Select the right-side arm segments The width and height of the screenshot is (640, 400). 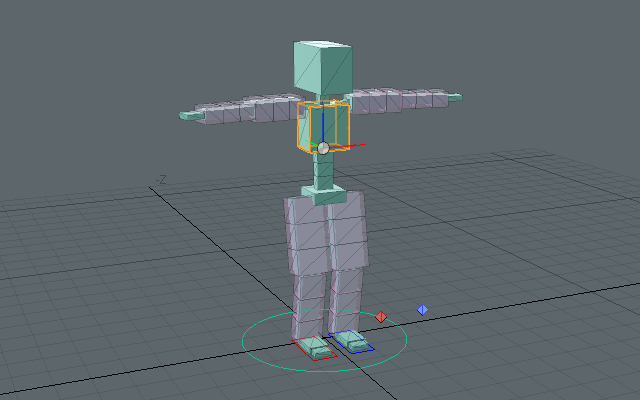pos(400,99)
